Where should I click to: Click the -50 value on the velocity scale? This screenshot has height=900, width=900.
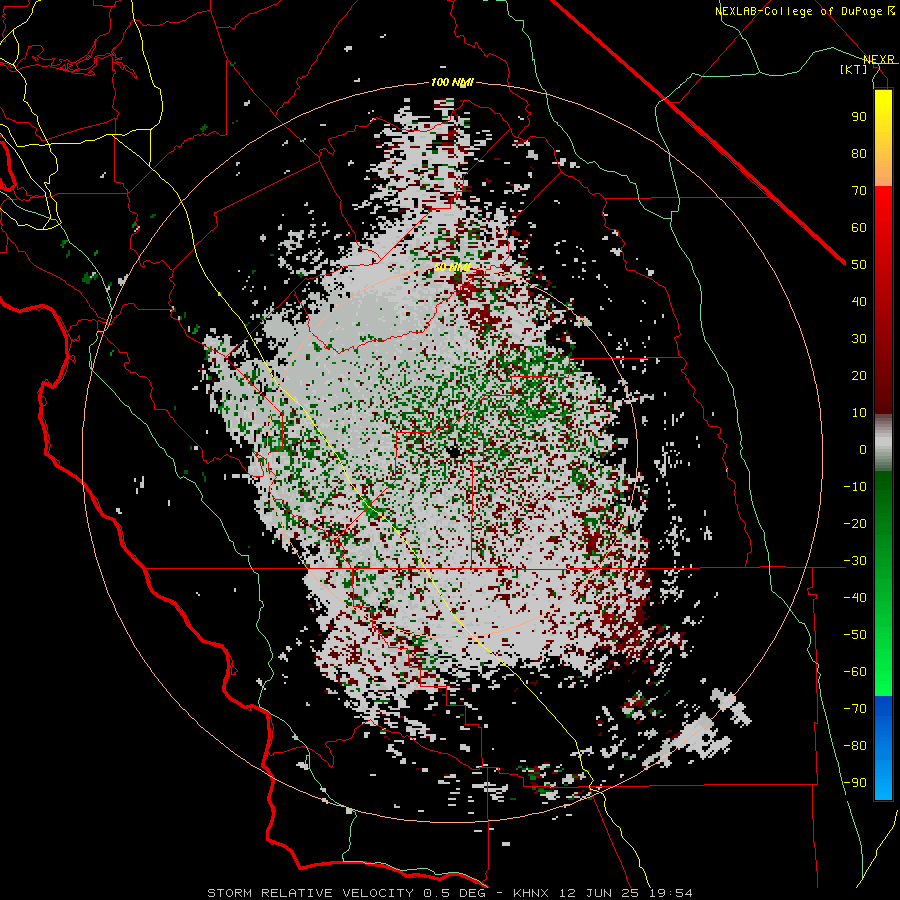coord(855,634)
